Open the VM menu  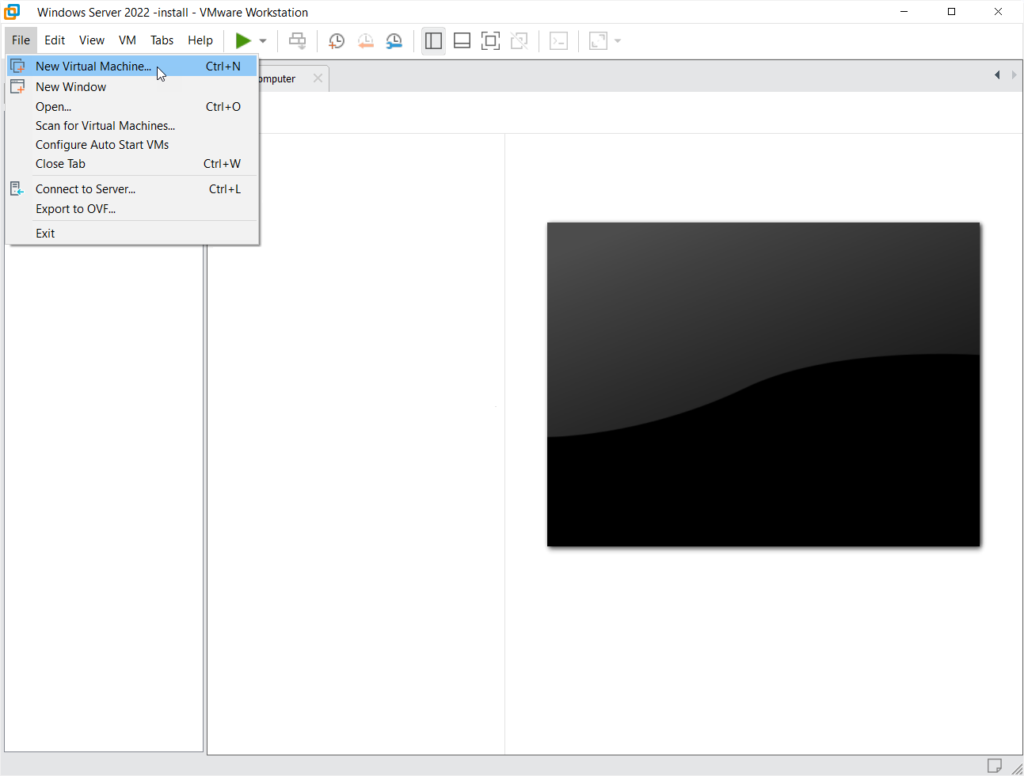[x=127, y=40]
